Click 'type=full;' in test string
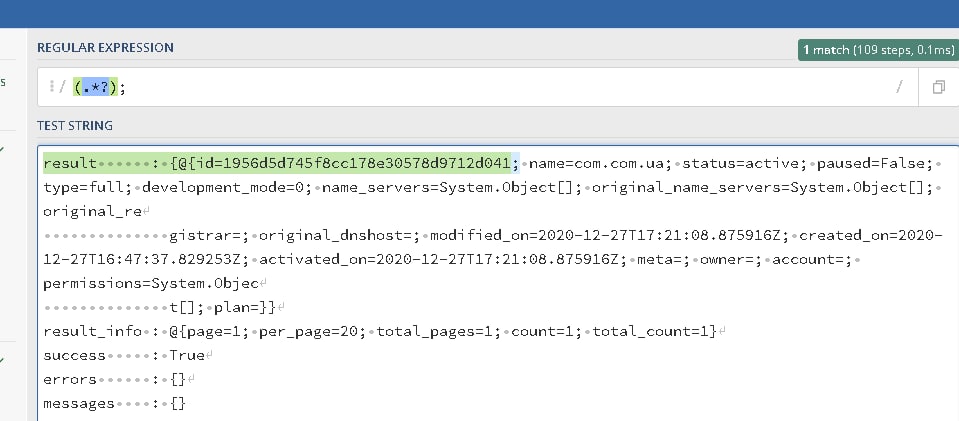Screen dimensions: 959x421 [x=88, y=187]
